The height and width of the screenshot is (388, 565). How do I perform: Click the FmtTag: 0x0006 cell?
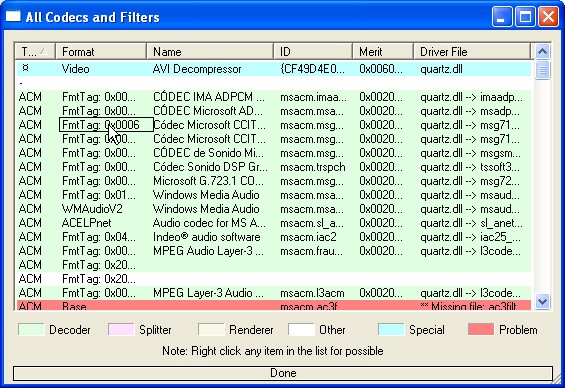[106, 125]
